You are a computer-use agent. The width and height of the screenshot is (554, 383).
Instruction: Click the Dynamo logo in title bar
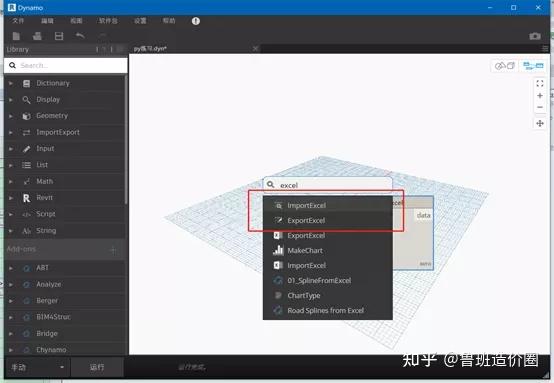12,7
